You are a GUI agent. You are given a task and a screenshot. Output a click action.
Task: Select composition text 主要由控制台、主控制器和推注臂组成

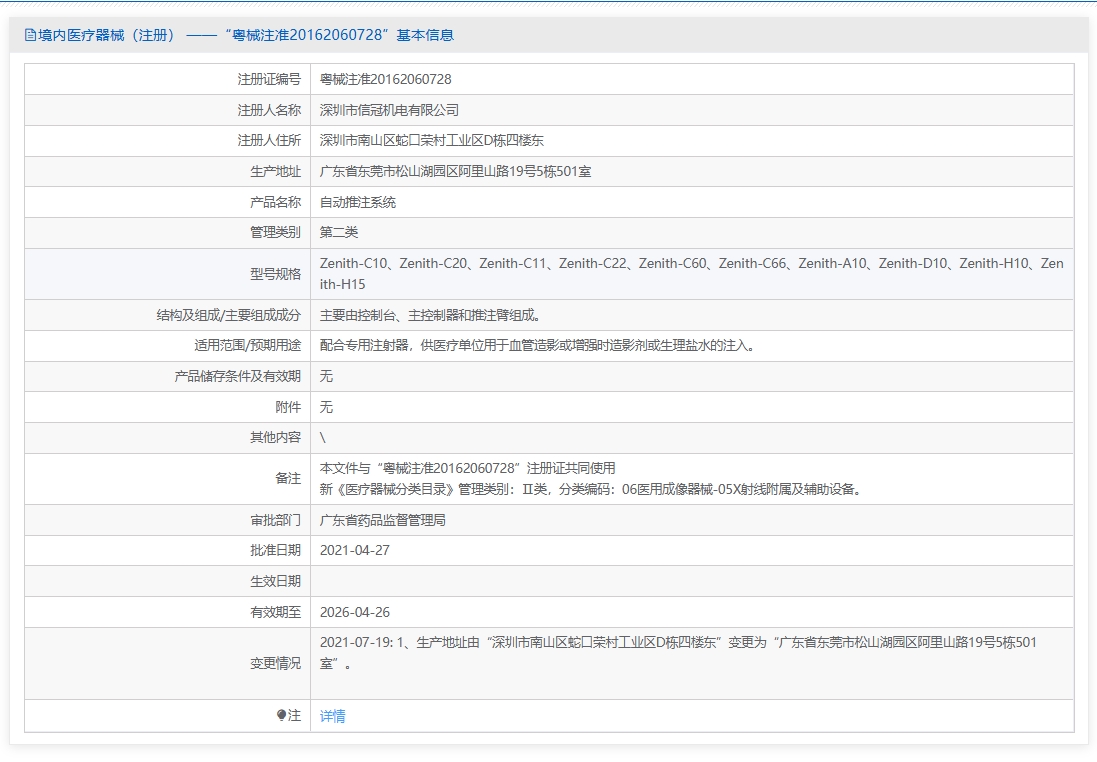tap(430, 315)
